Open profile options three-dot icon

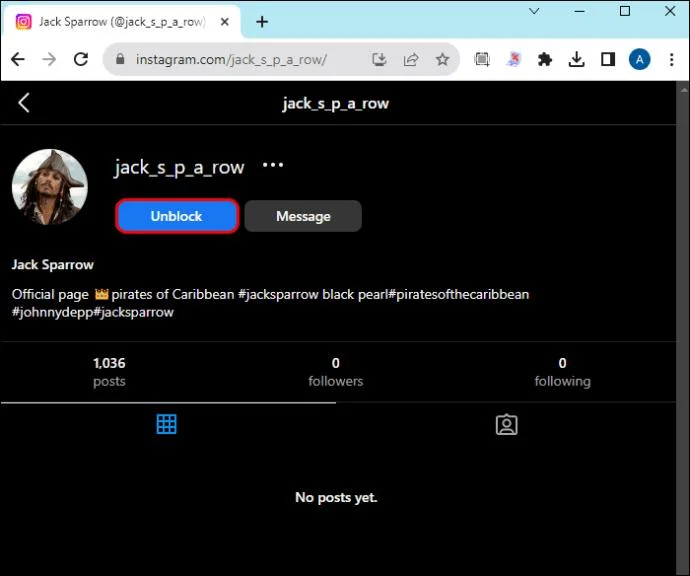[x=273, y=165]
